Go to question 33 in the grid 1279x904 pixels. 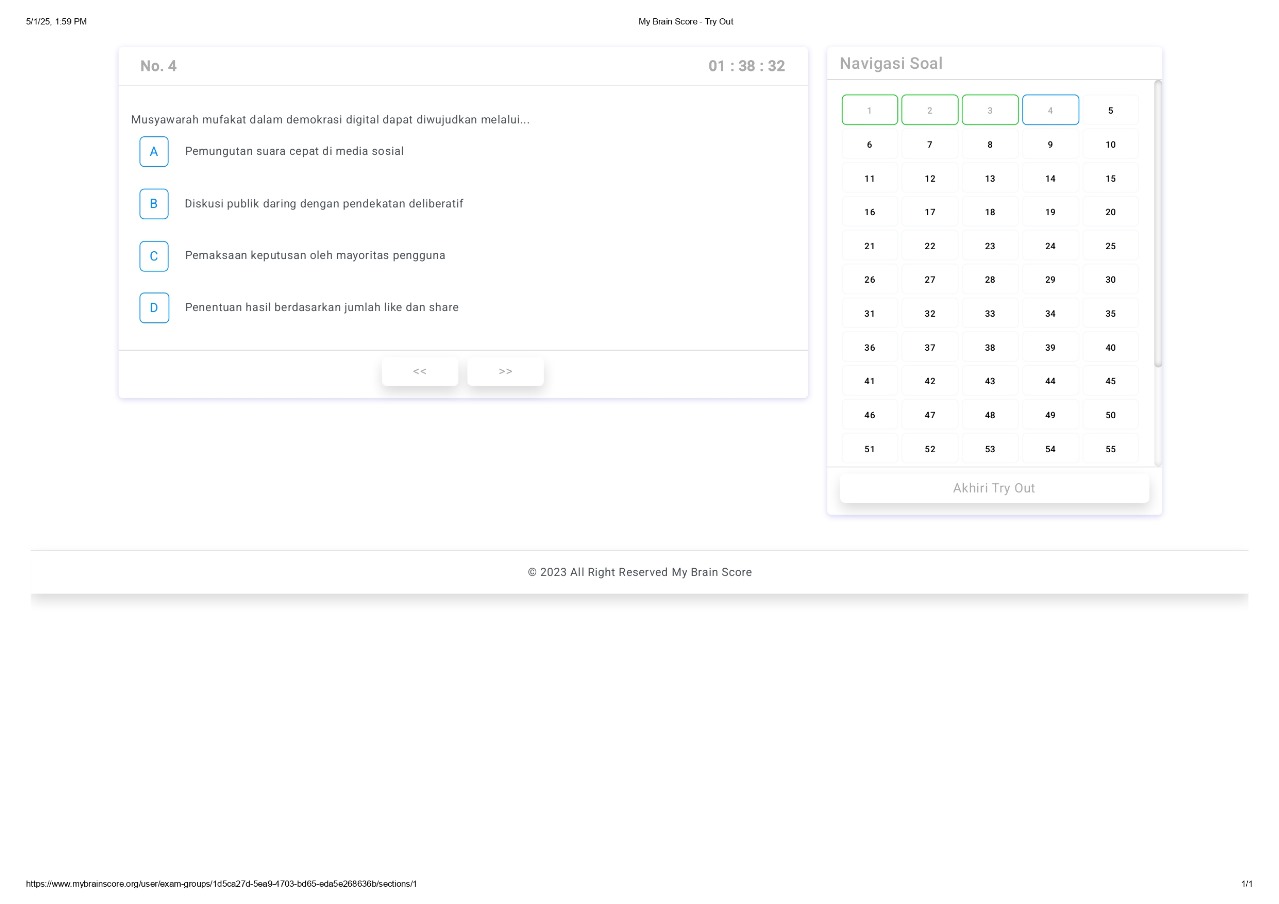990,313
